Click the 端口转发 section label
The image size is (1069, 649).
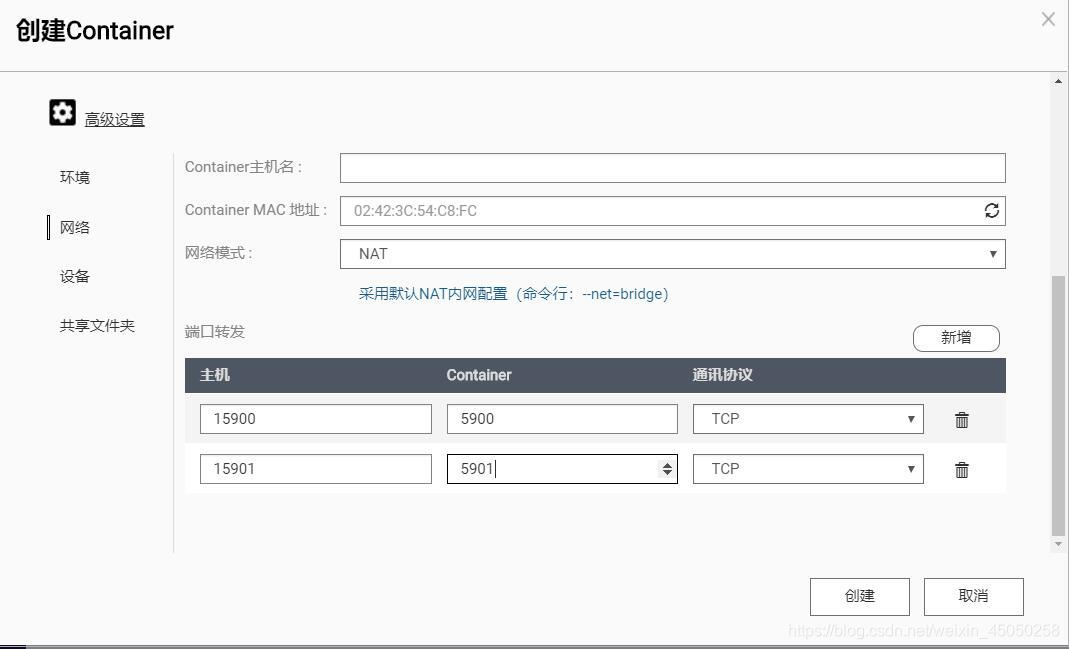coord(215,332)
